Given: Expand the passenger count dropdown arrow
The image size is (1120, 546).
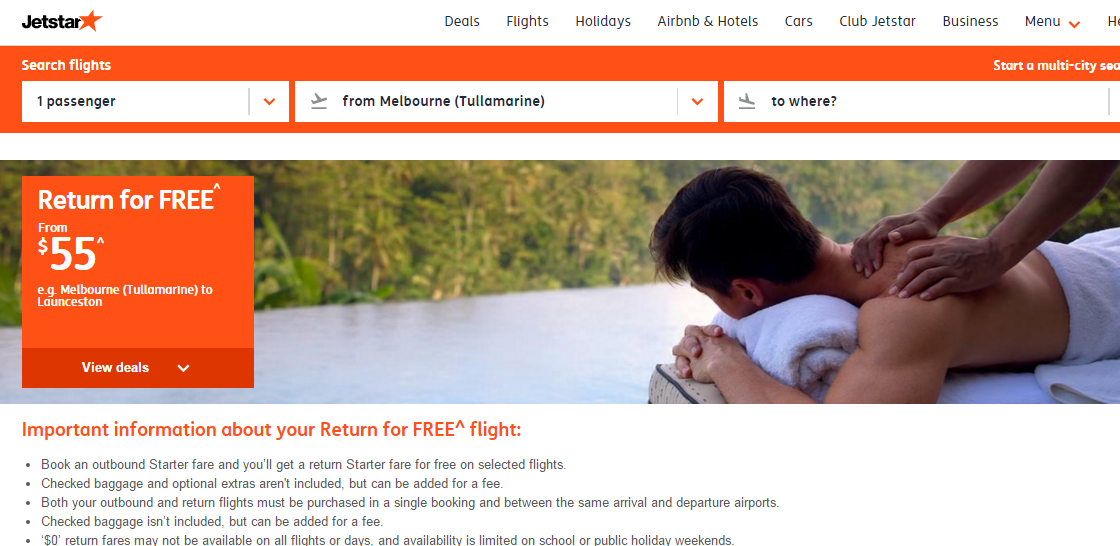Looking at the screenshot, I should pos(269,101).
